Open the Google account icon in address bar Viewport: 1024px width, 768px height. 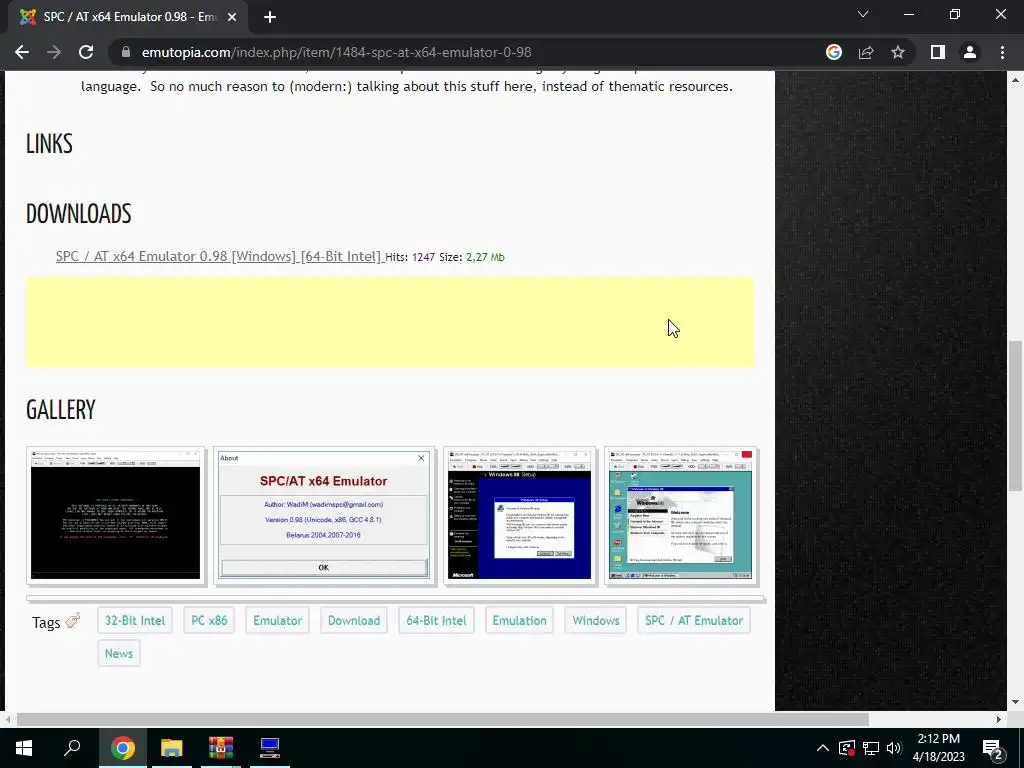[x=834, y=52]
